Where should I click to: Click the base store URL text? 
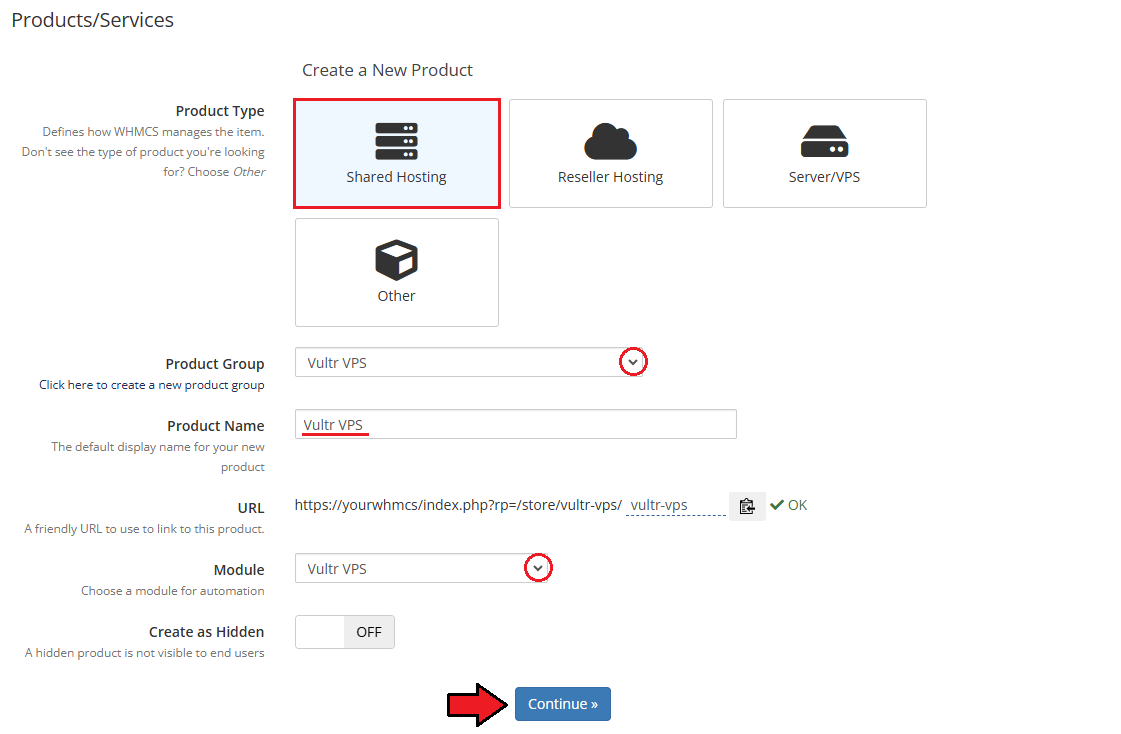pos(458,505)
